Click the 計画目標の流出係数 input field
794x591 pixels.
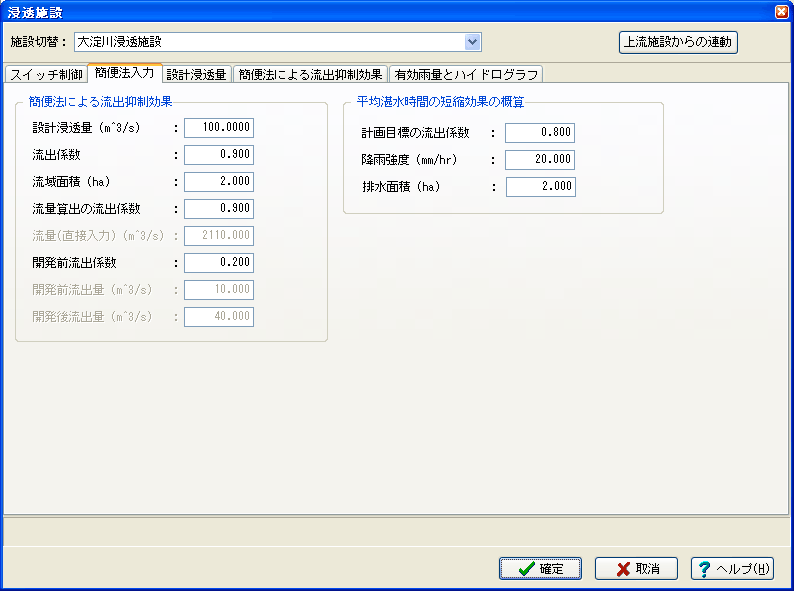click(x=540, y=133)
